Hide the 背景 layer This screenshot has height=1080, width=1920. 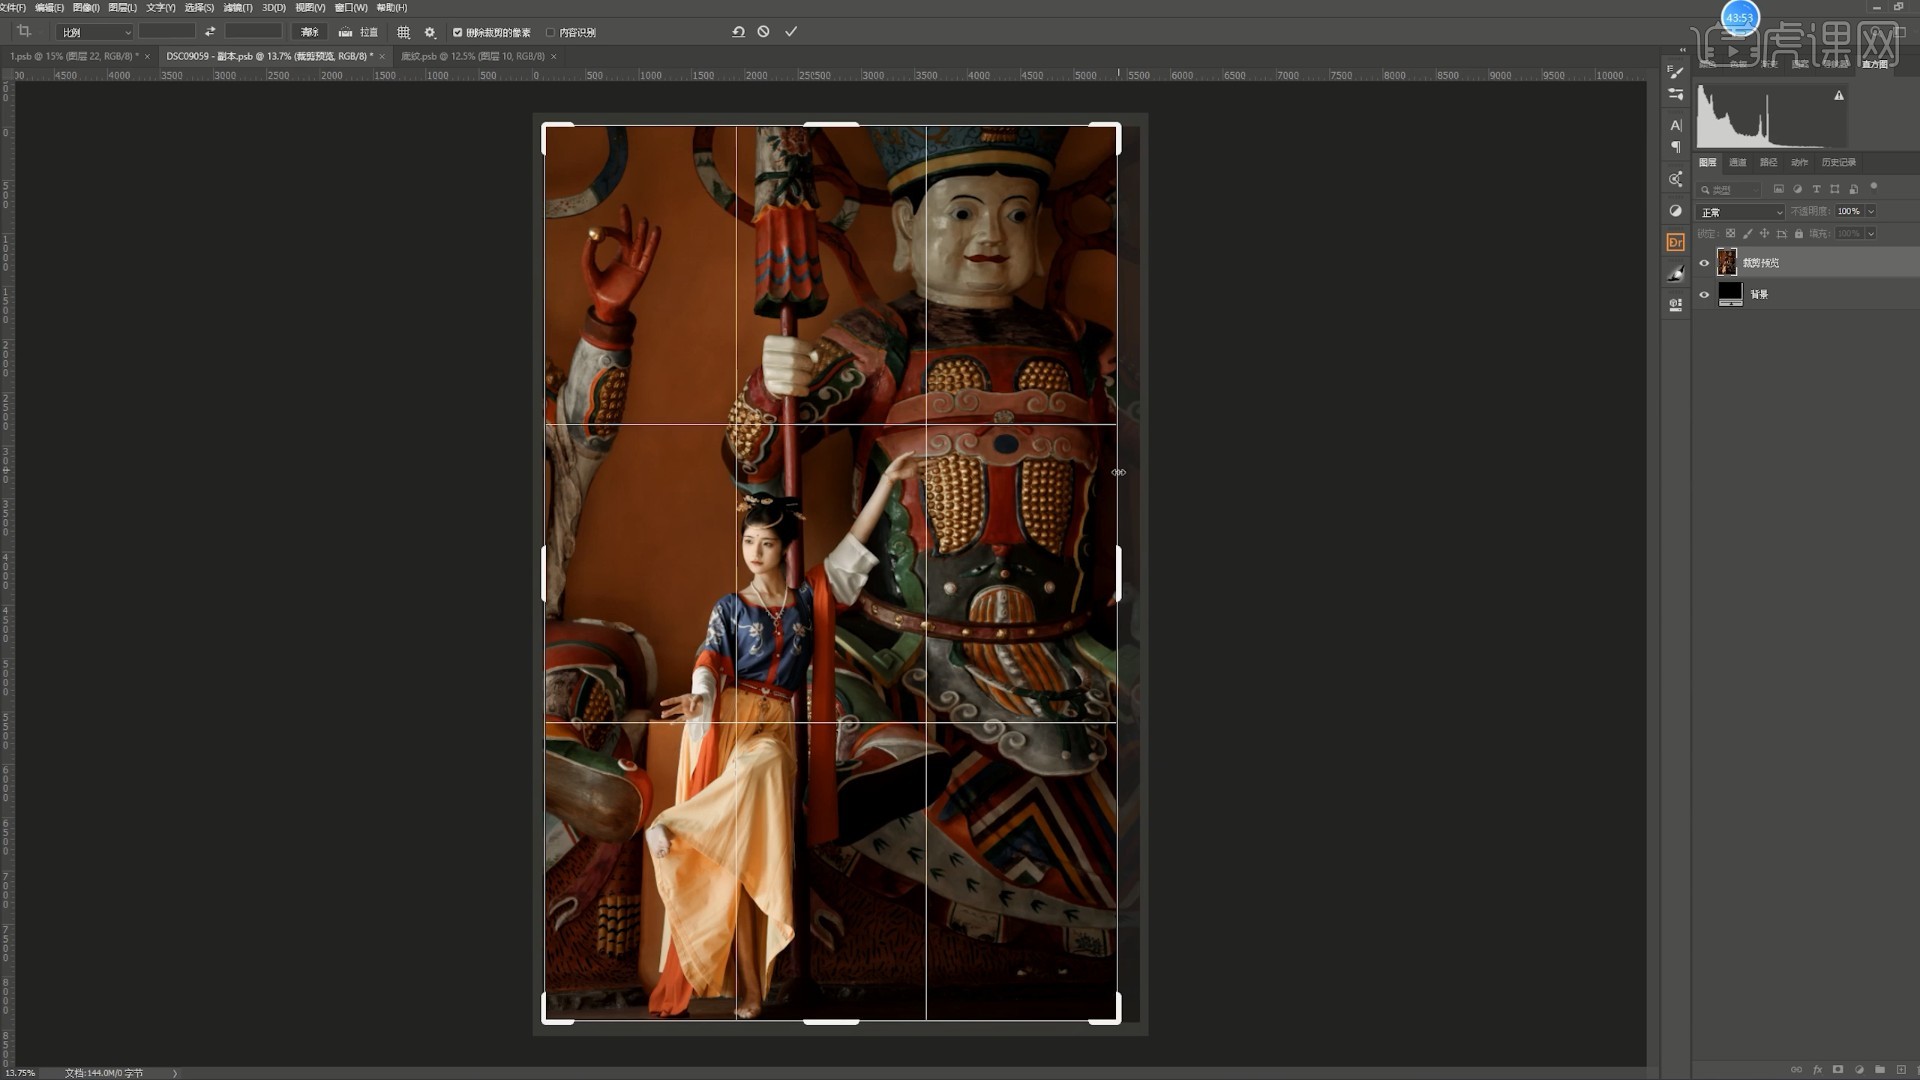(x=1705, y=294)
